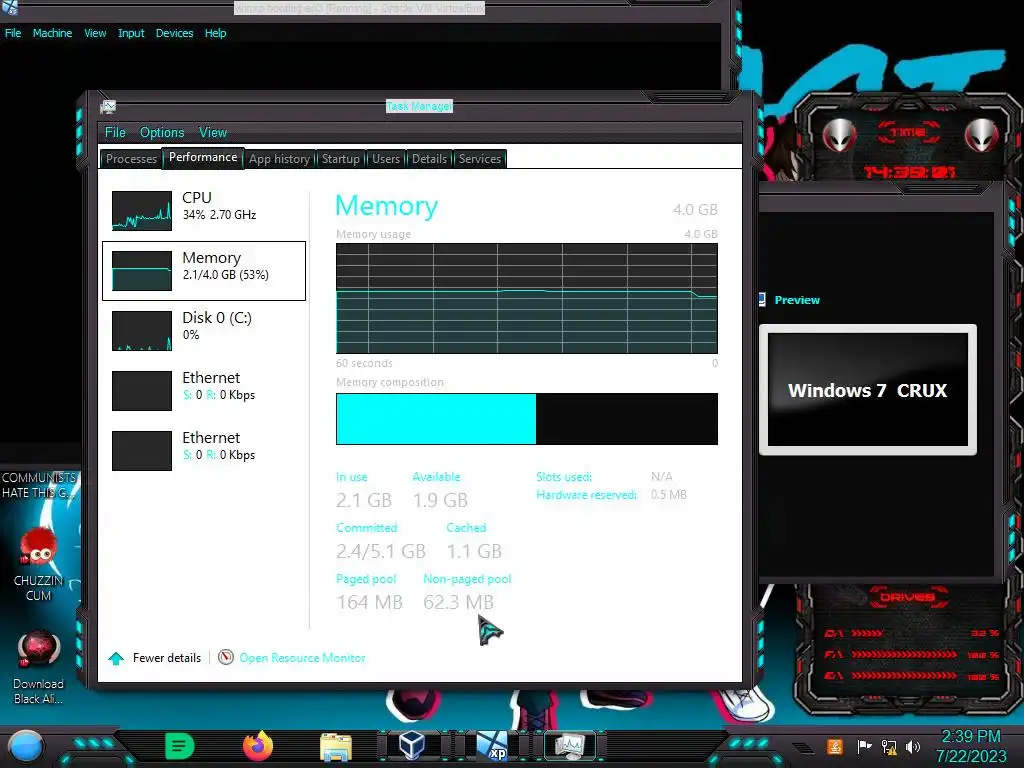
Task: Open VirtualBox Help menu
Action: pos(216,33)
